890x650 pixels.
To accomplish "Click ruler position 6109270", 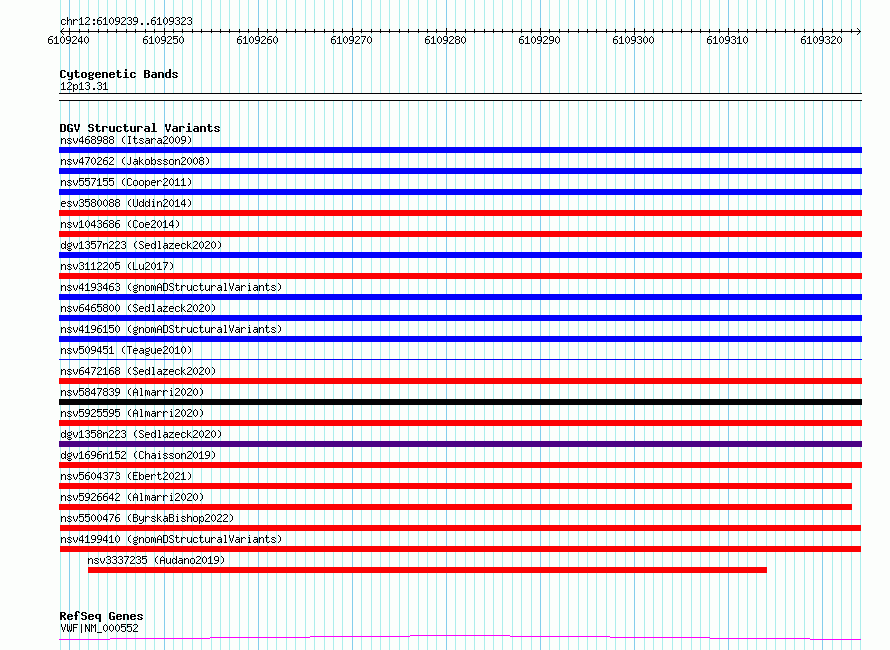I will pos(351,40).
